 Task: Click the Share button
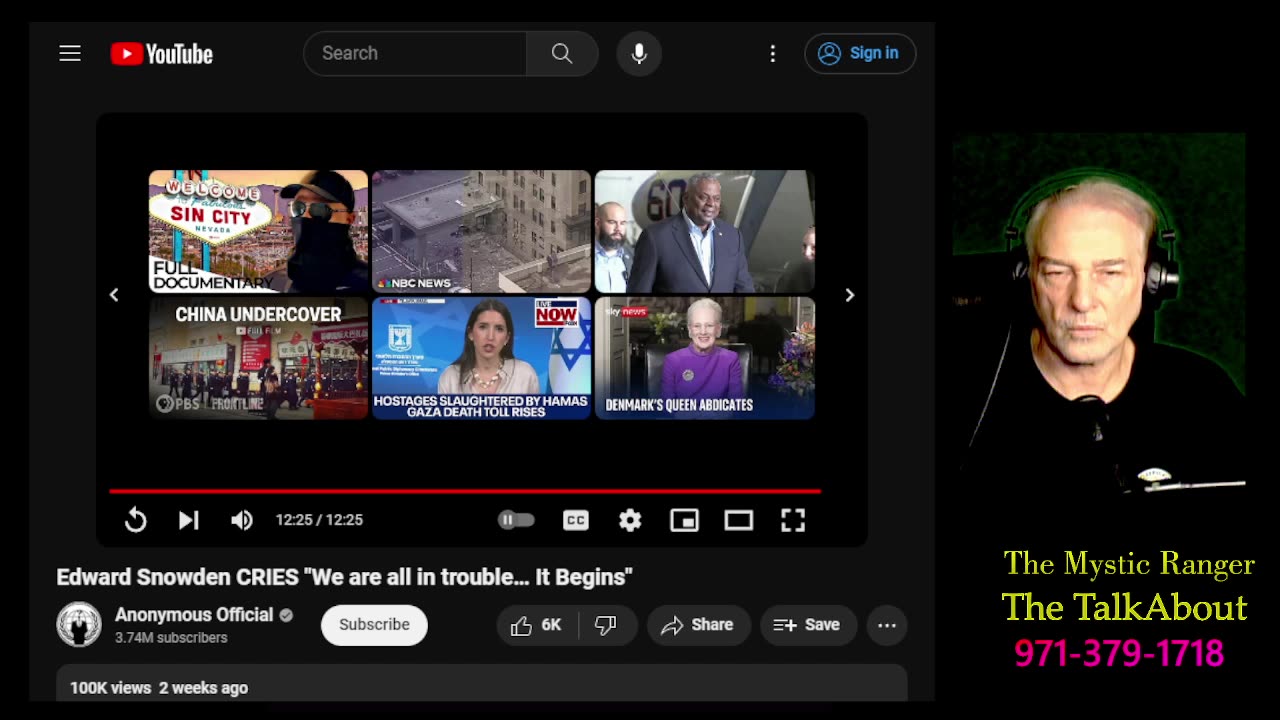tap(697, 625)
